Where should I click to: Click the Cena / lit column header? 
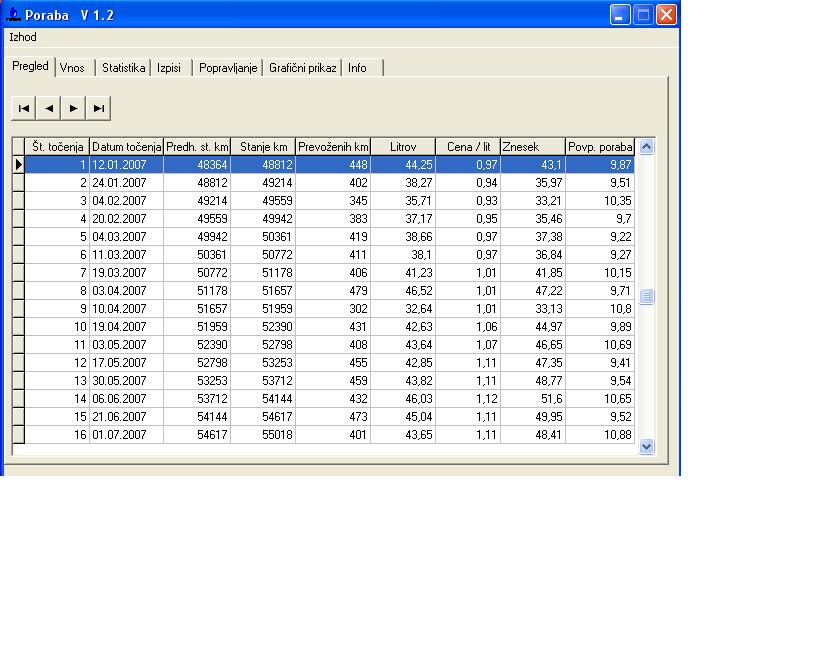[468, 147]
